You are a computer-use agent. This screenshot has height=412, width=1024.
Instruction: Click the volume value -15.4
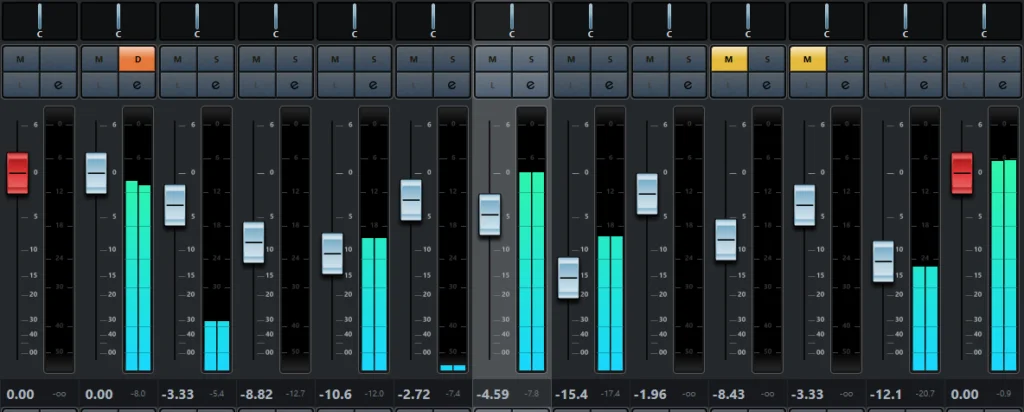click(x=570, y=394)
